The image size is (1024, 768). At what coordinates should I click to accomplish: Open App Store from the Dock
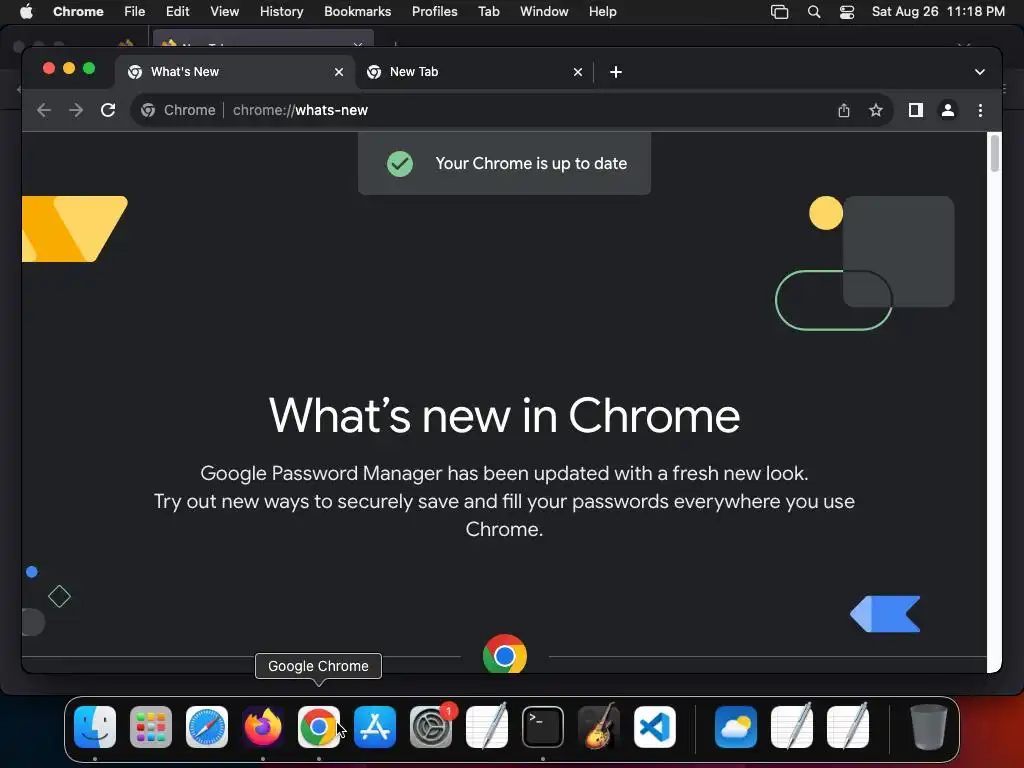(x=375, y=727)
